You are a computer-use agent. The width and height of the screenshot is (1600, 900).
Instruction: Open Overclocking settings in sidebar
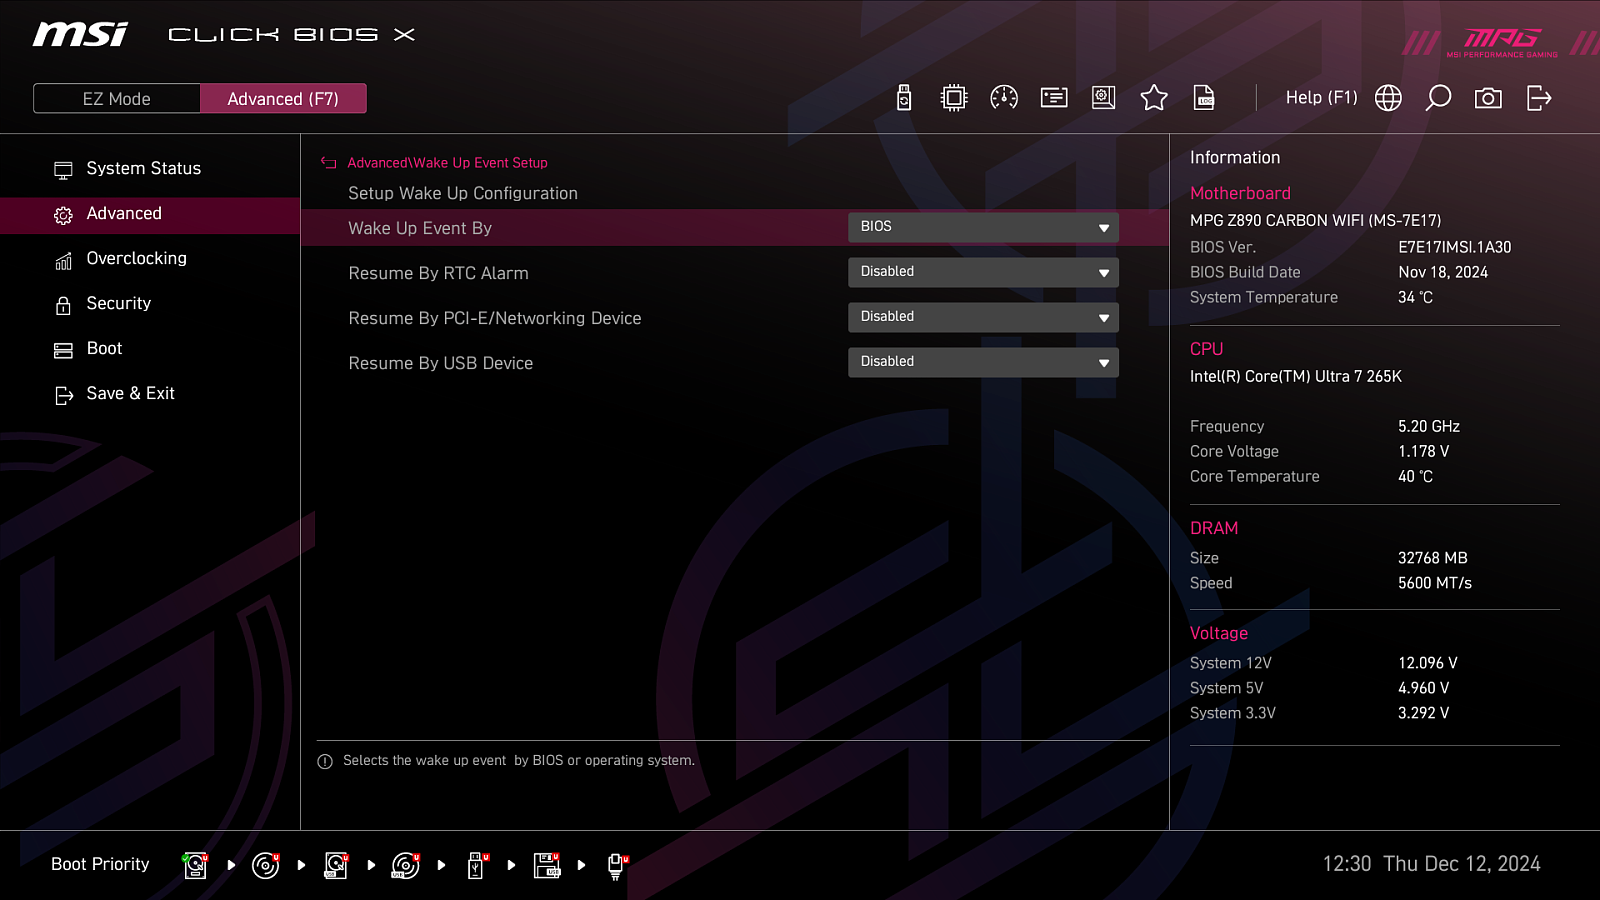click(x=150, y=259)
